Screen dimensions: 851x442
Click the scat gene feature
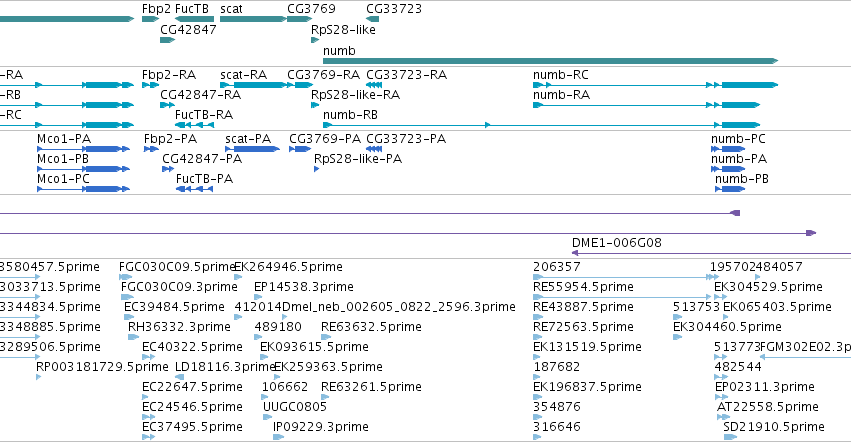tap(253, 19)
